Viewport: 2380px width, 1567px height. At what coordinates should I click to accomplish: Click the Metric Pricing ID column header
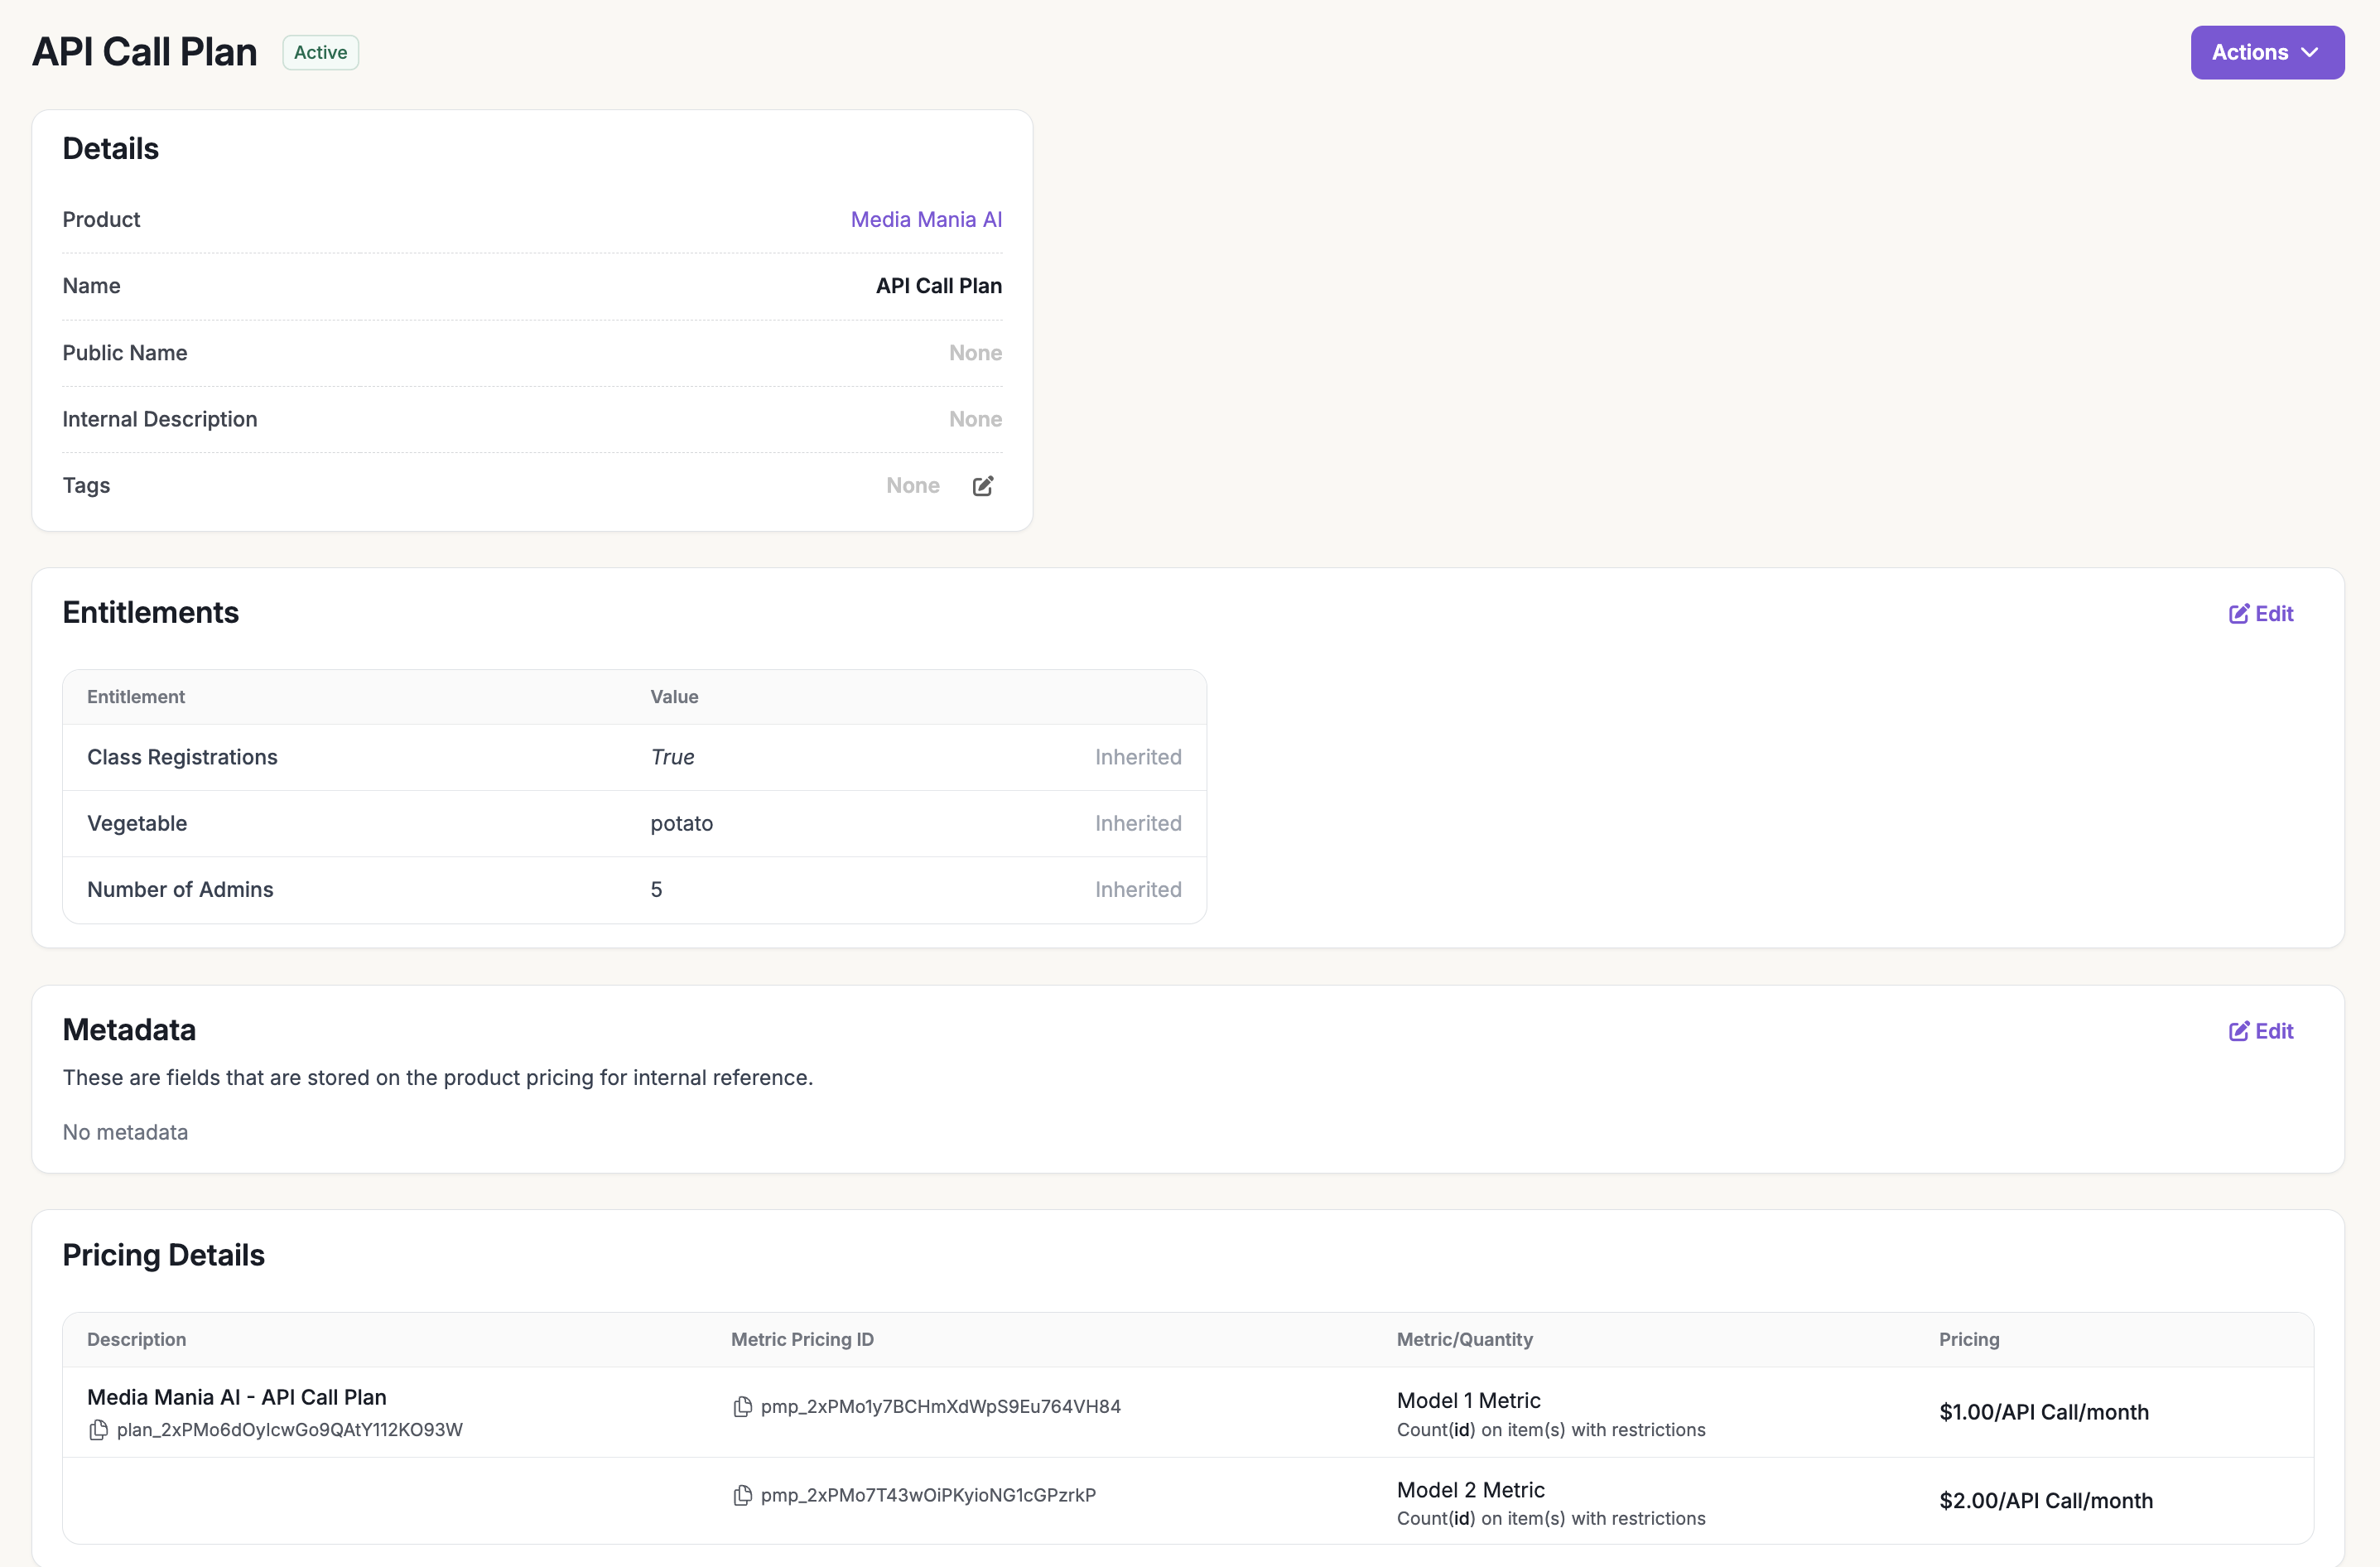tap(802, 1339)
